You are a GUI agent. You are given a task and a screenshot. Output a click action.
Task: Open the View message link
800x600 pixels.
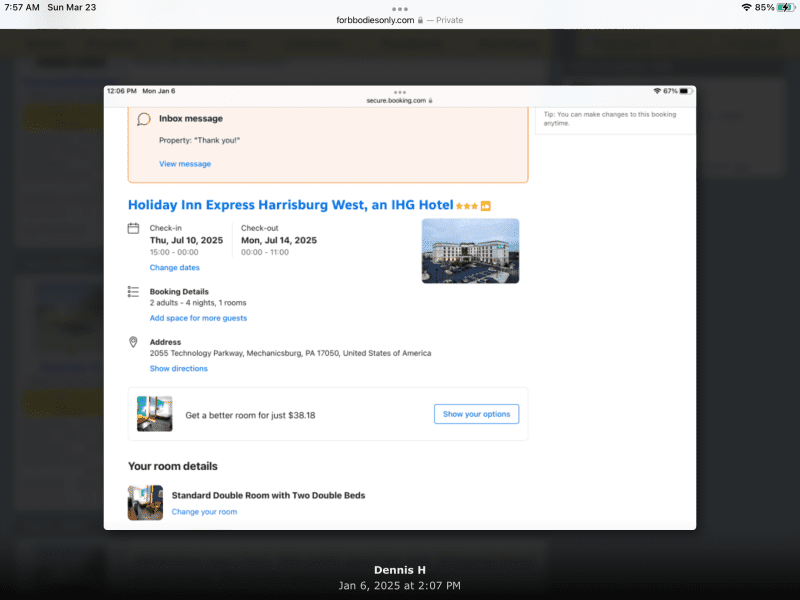185,164
